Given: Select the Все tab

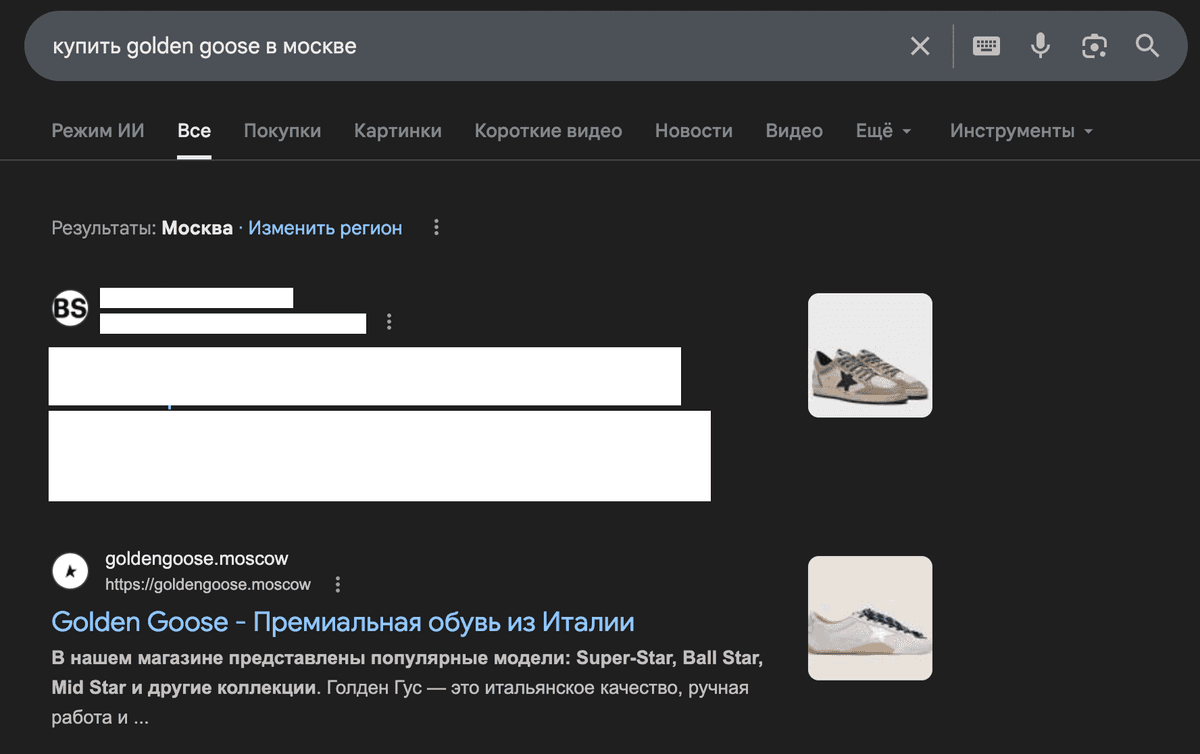Looking at the screenshot, I should [x=194, y=131].
